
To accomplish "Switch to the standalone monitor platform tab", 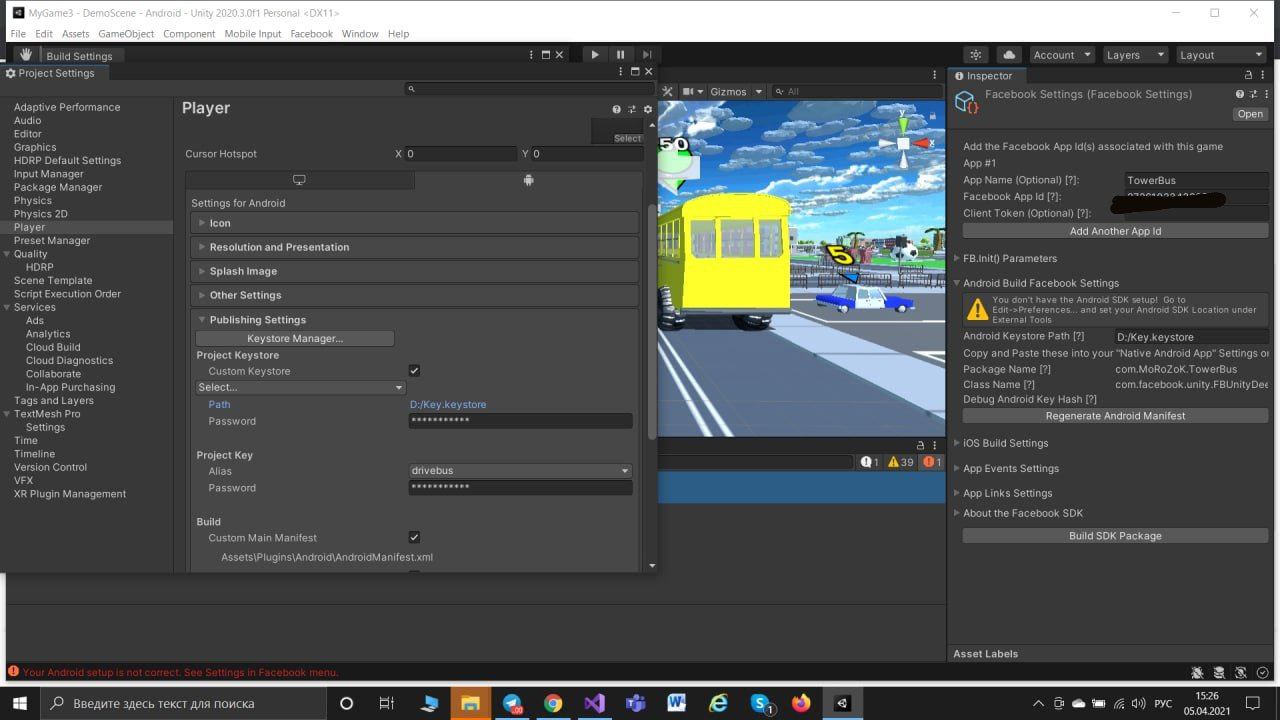I will coord(299,180).
